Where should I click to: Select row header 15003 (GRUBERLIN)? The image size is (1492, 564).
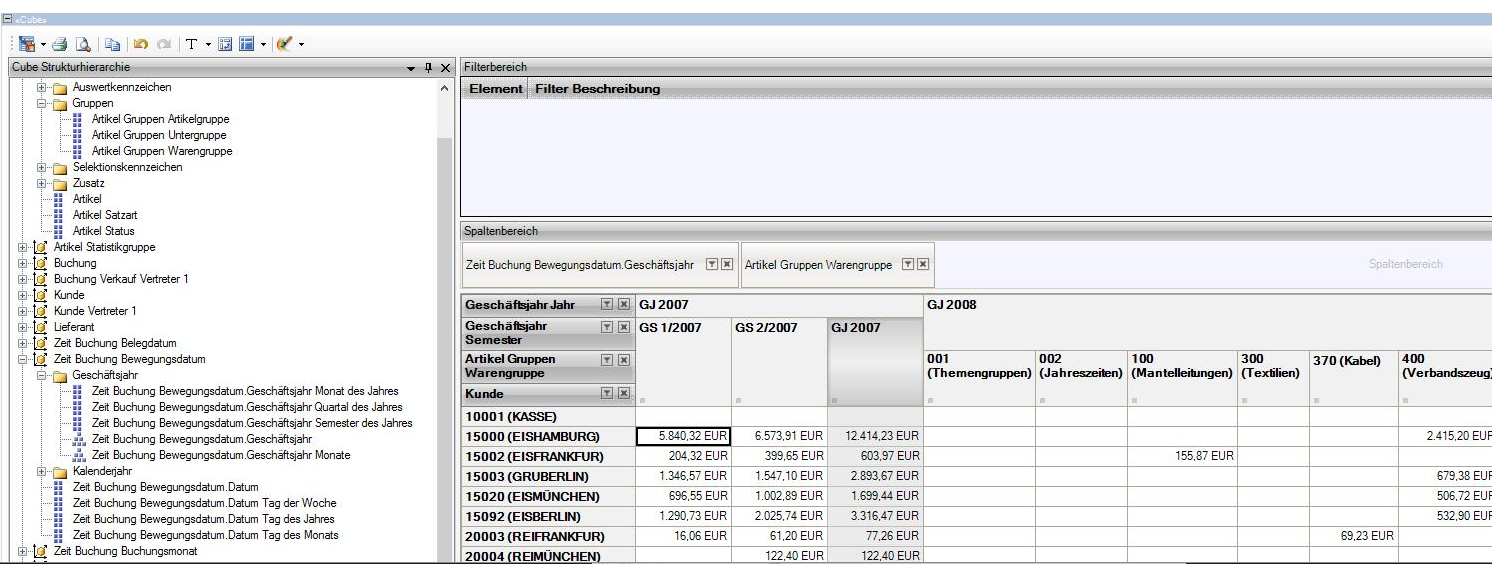(548, 476)
